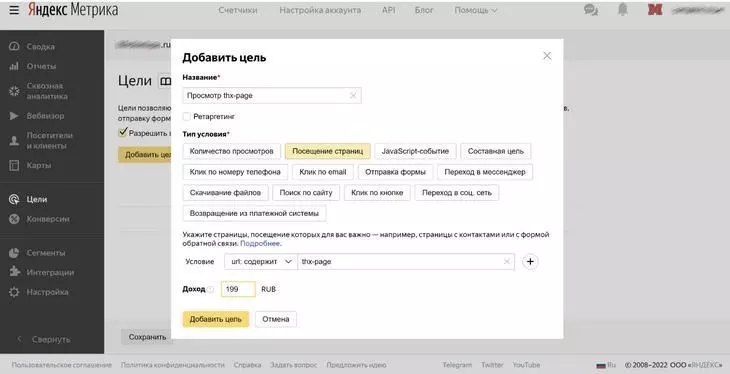Click the condition value field thx-page
Viewport: 730px width, 374px height.
click(x=406, y=262)
